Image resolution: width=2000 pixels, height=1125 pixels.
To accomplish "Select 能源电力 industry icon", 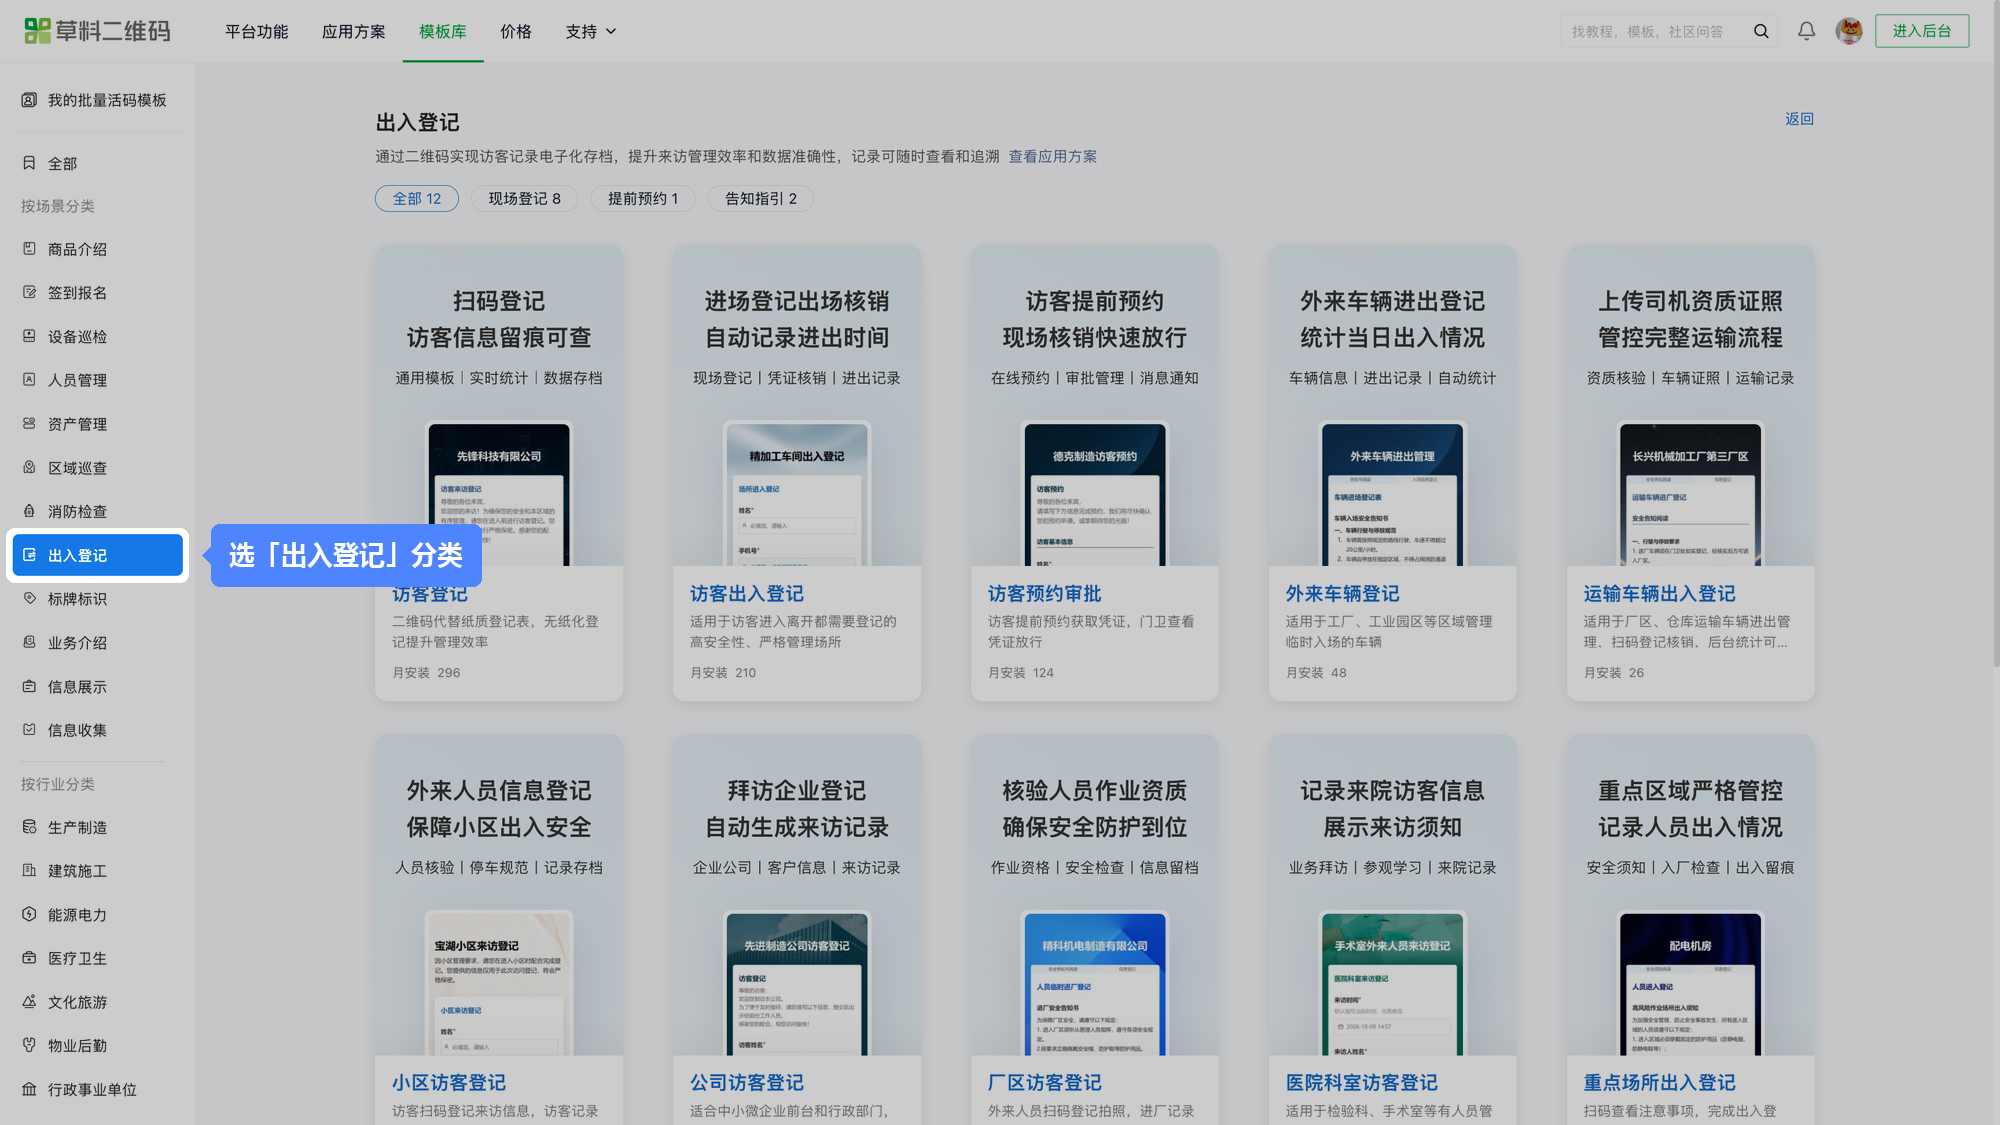I will (x=29, y=914).
